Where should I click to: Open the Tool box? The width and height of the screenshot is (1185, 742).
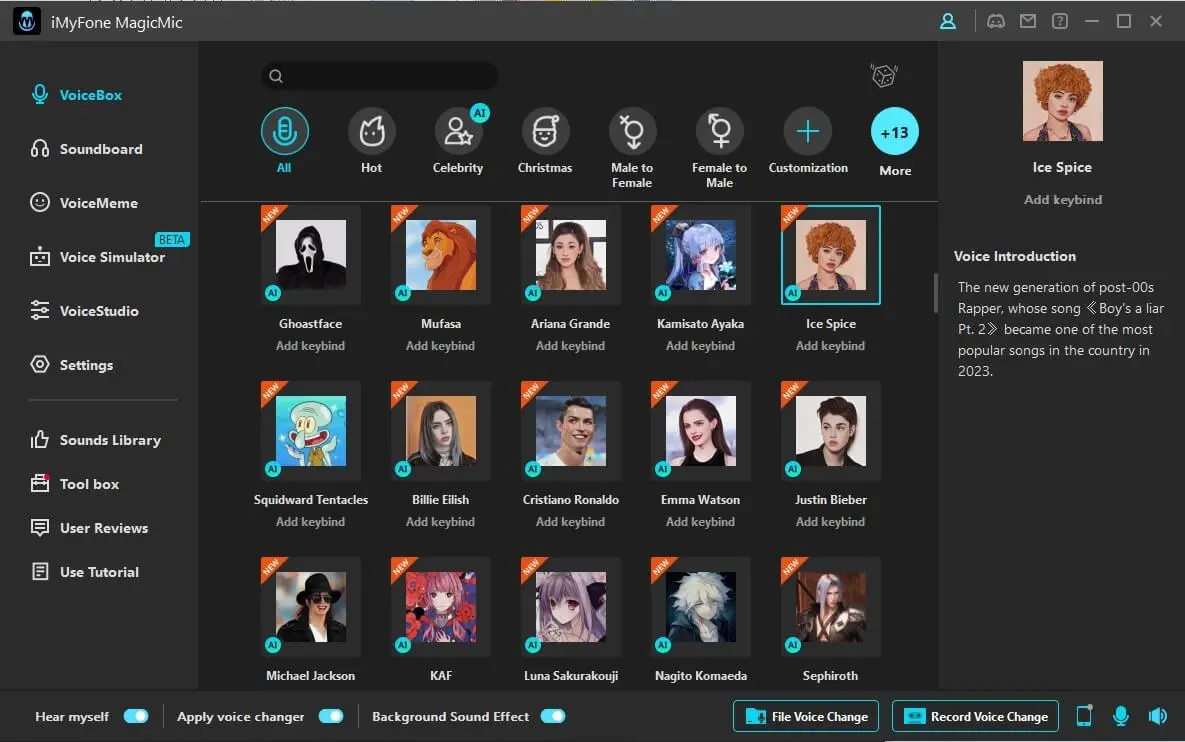coord(74,484)
